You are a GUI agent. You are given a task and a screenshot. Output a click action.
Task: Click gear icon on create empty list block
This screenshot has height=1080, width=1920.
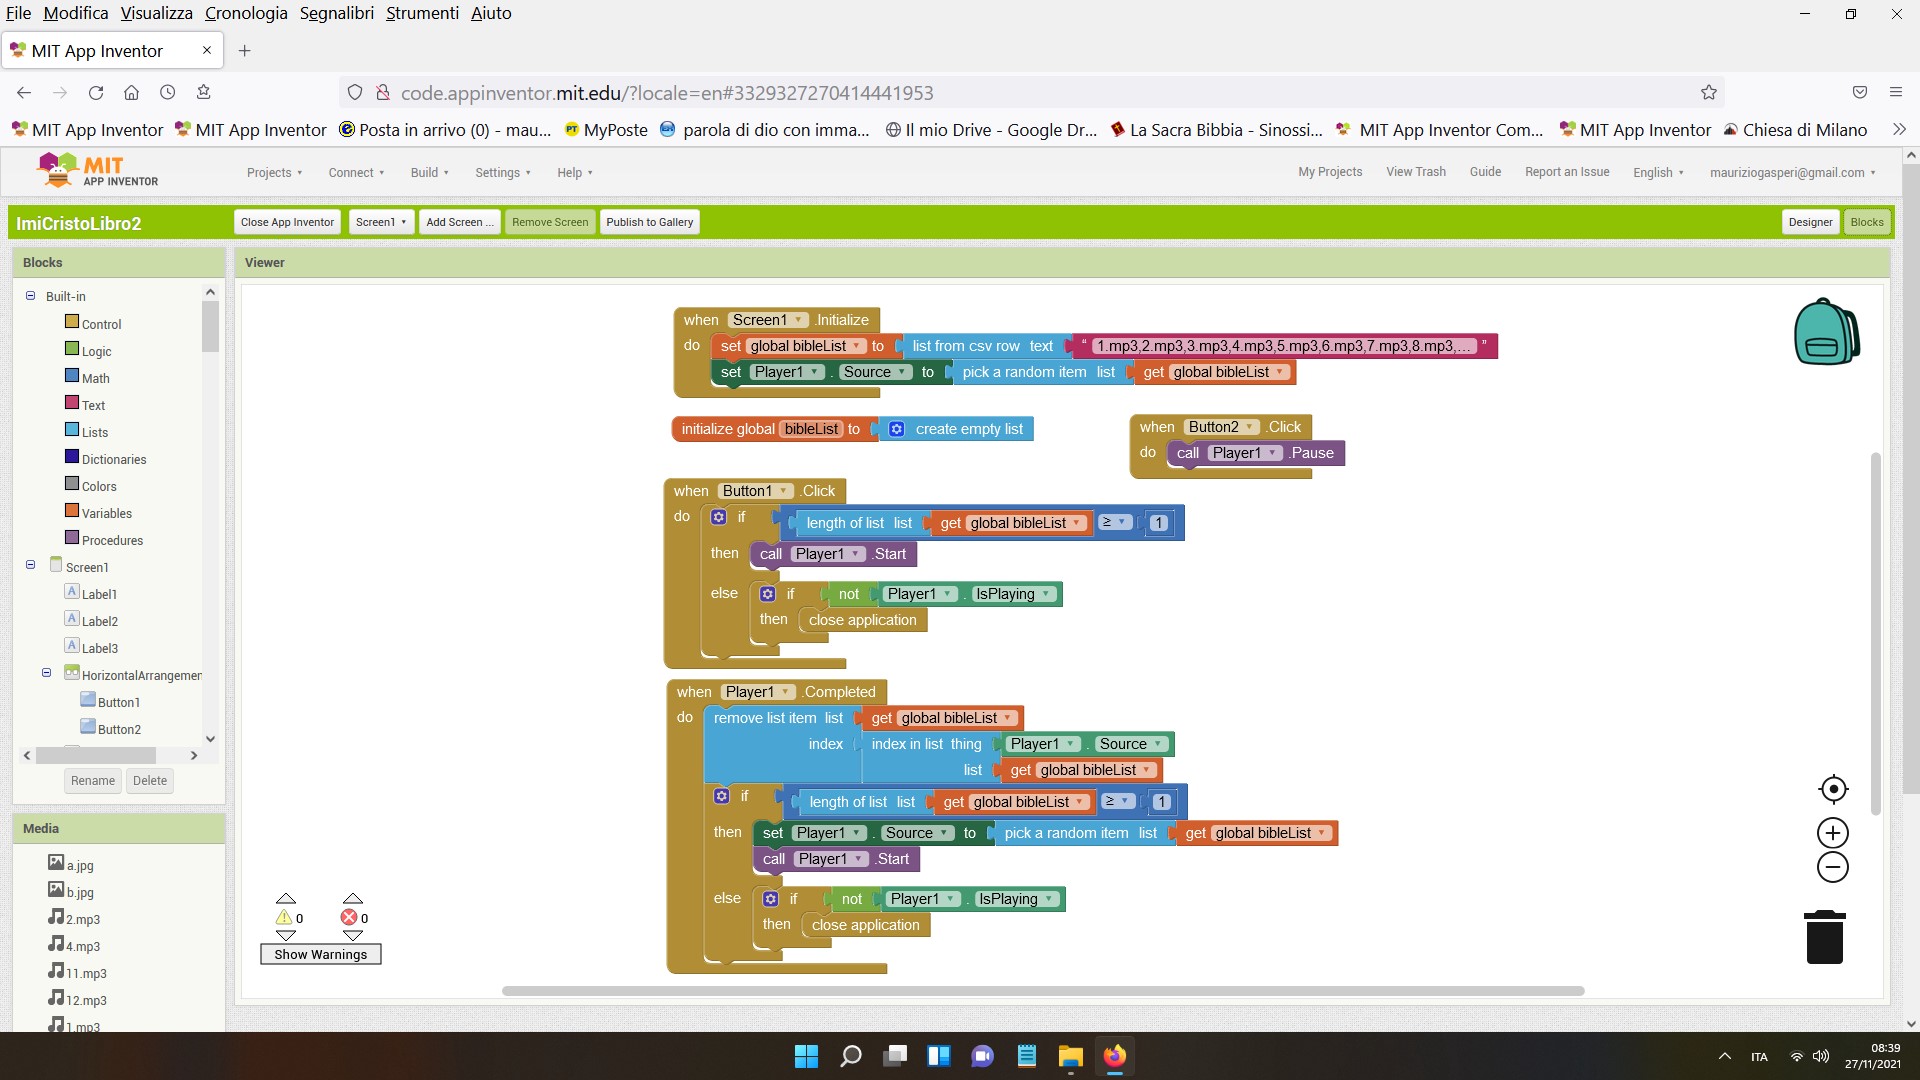pyautogui.click(x=897, y=429)
